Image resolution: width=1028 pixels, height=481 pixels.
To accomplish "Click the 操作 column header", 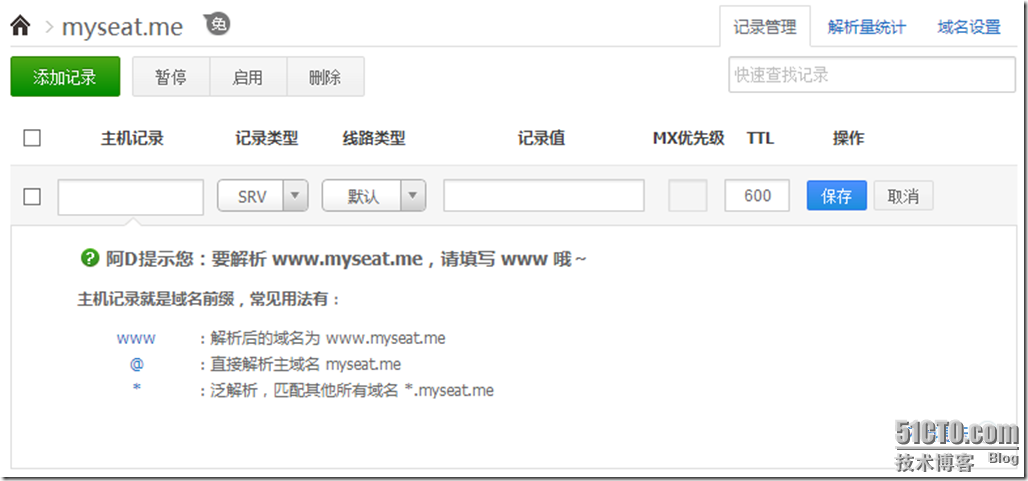I will point(848,138).
